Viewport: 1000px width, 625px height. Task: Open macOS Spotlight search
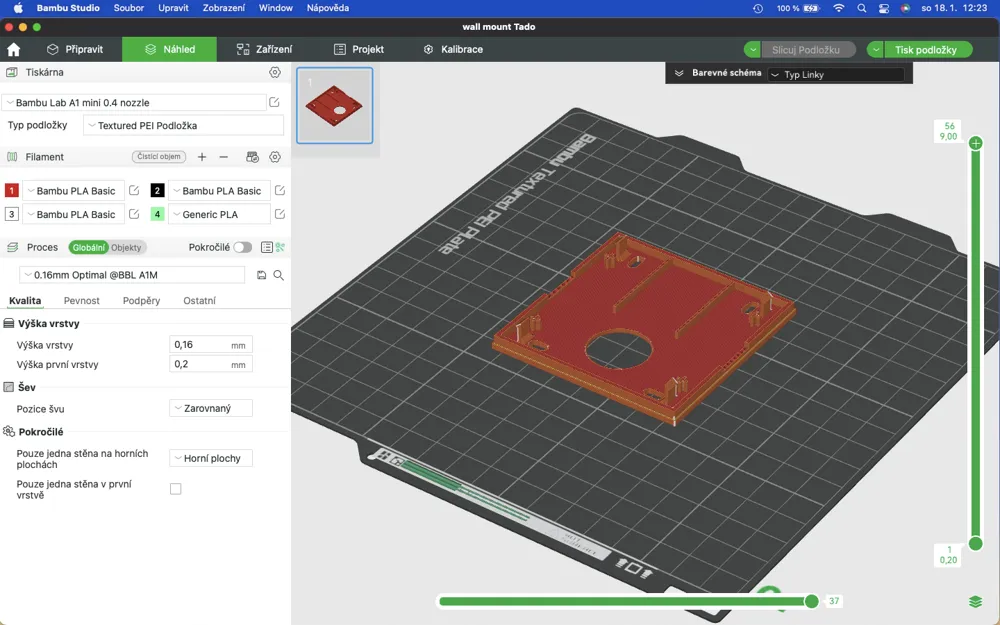click(x=862, y=8)
